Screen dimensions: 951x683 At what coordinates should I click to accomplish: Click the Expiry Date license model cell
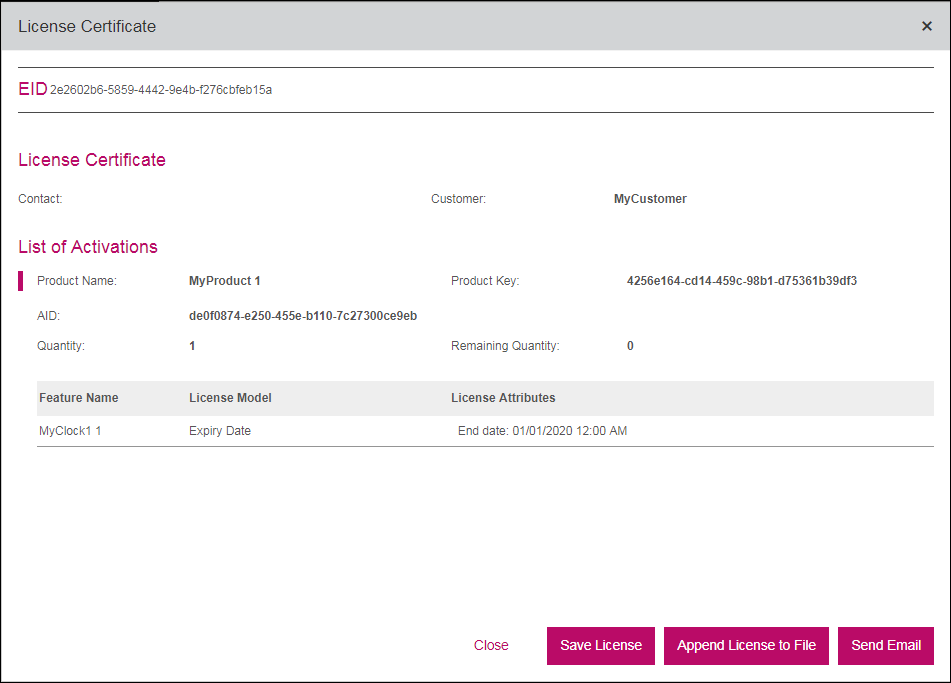(x=220, y=431)
